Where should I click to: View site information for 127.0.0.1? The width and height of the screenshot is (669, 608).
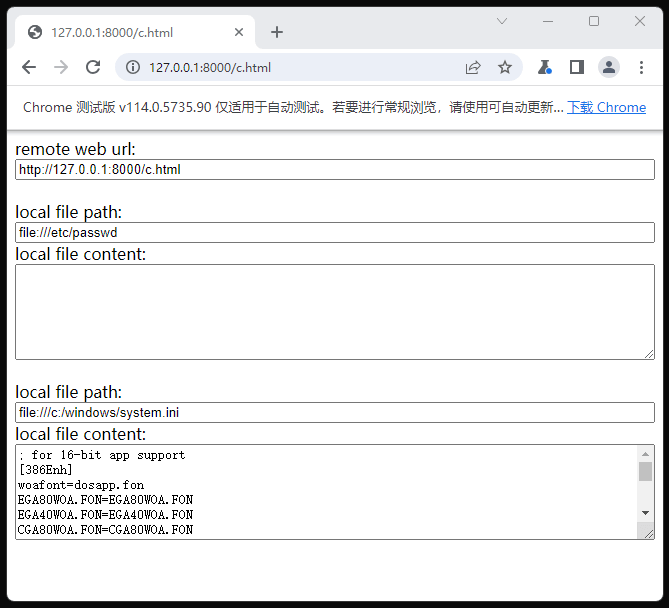[133, 67]
